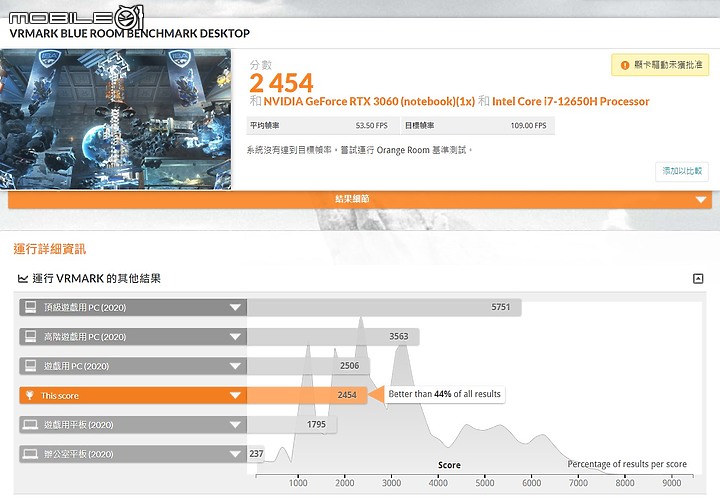Expand the 頂級遊戲用 PC (2020) row dropdown
This screenshot has height=503, width=720.
pyautogui.click(x=235, y=307)
